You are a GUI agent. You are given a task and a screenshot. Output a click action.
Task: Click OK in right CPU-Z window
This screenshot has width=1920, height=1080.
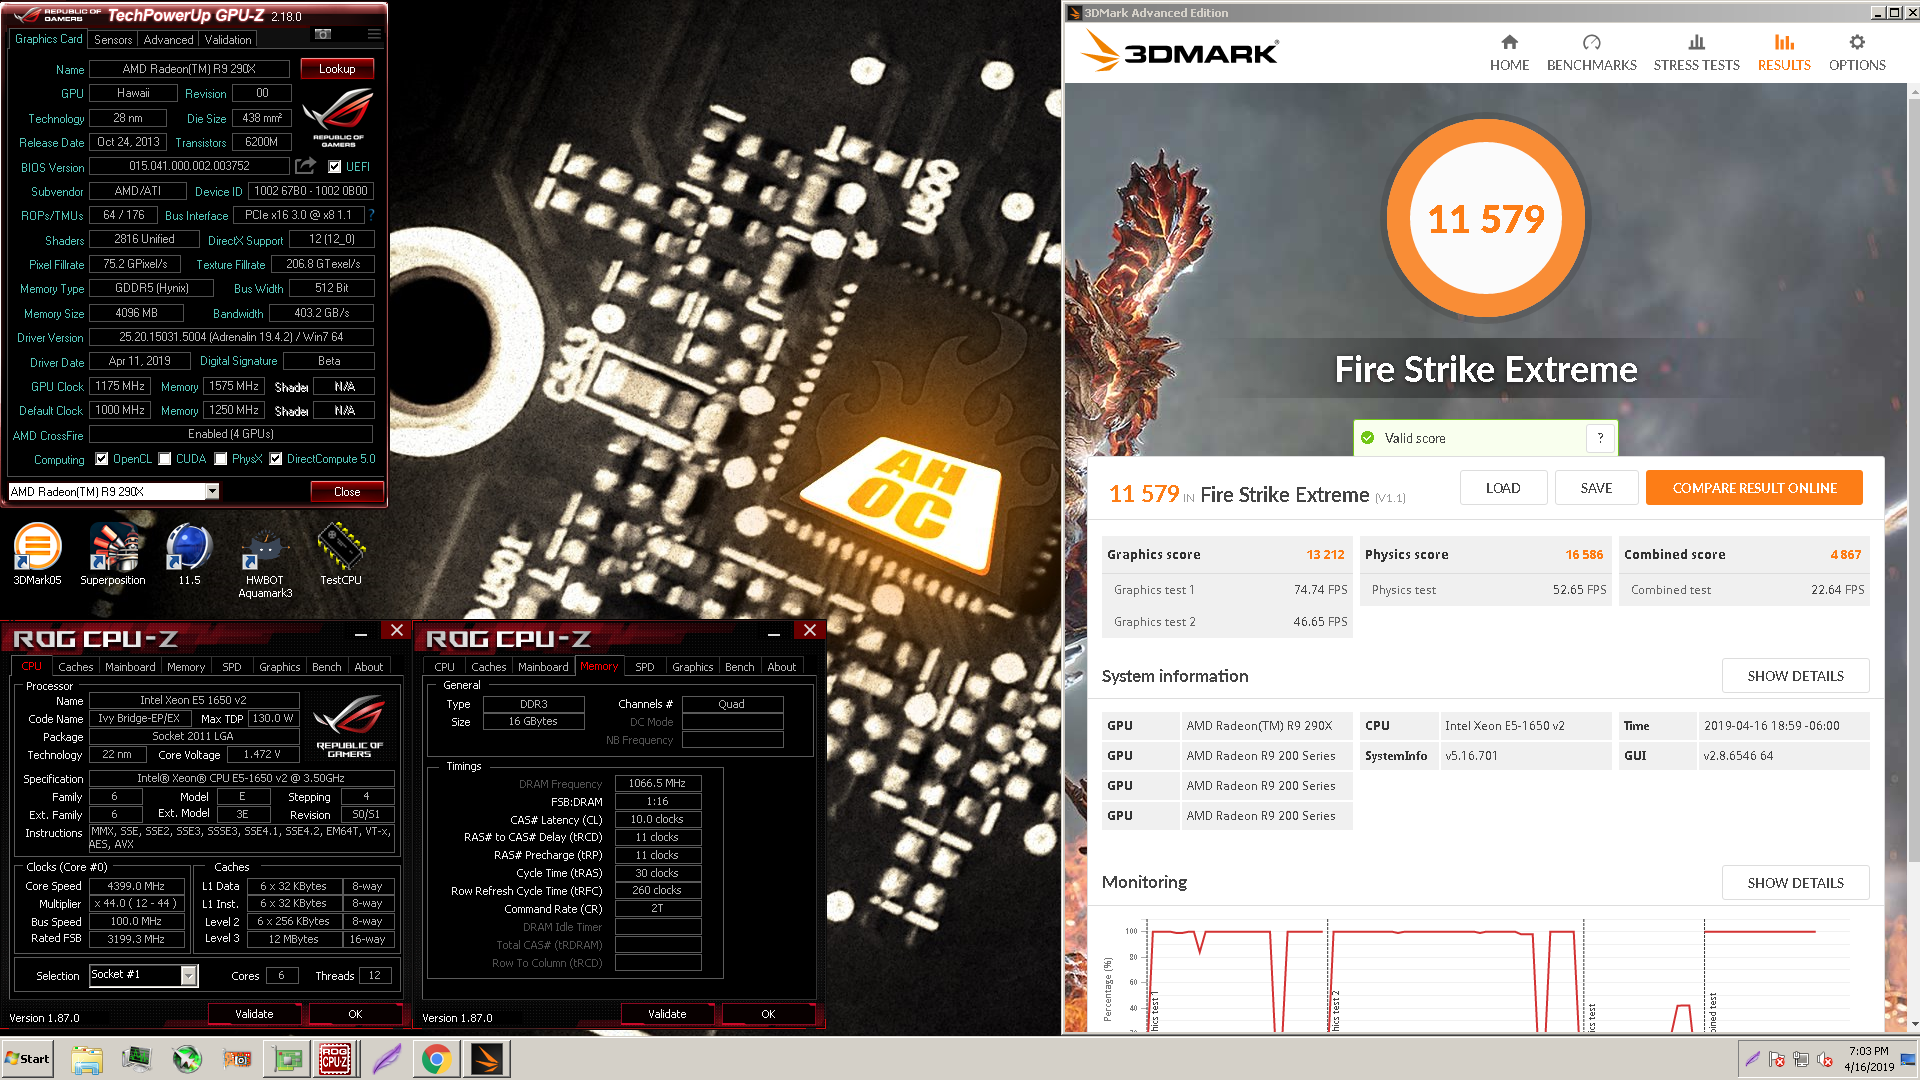tap(768, 1014)
